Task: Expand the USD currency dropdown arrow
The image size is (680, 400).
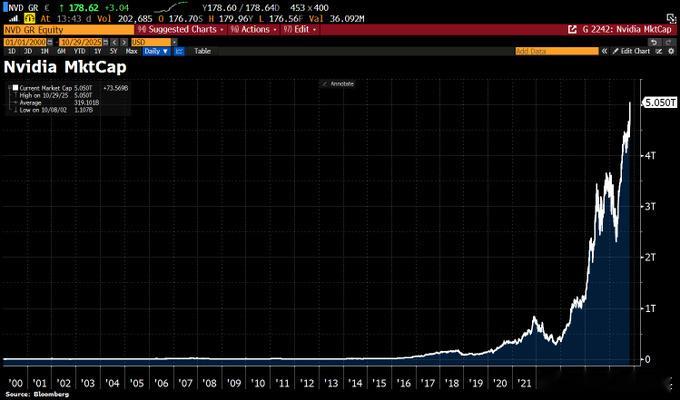Action: pos(174,42)
